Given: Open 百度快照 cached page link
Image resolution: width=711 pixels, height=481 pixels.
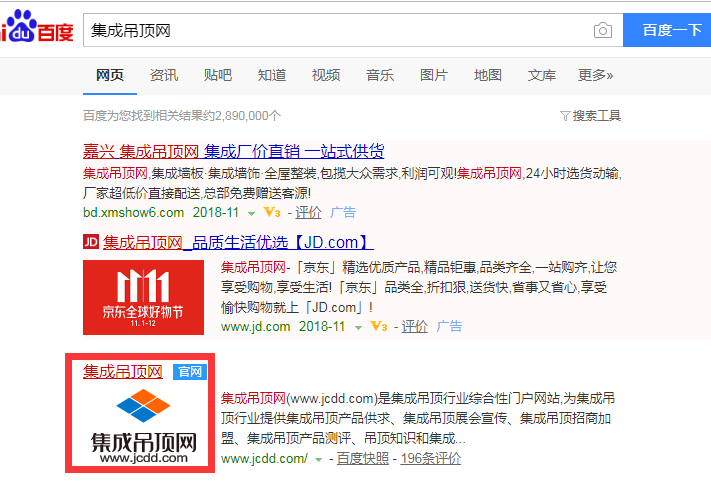Looking at the screenshot, I should pos(363,459).
